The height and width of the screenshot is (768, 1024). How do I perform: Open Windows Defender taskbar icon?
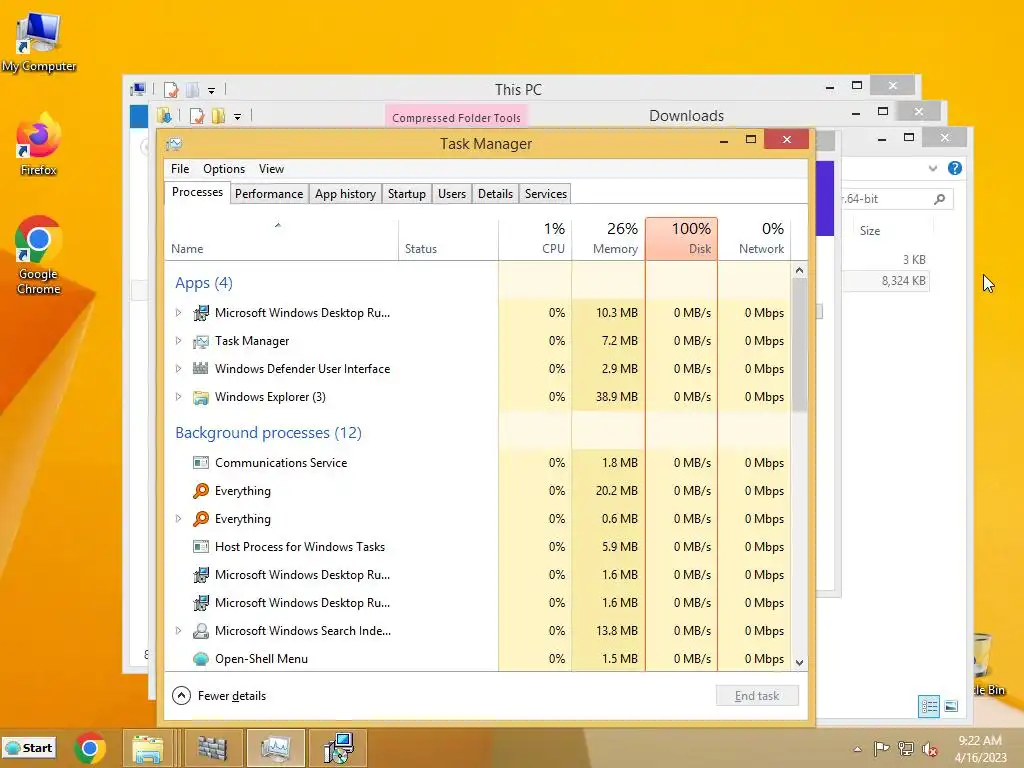(212, 748)
